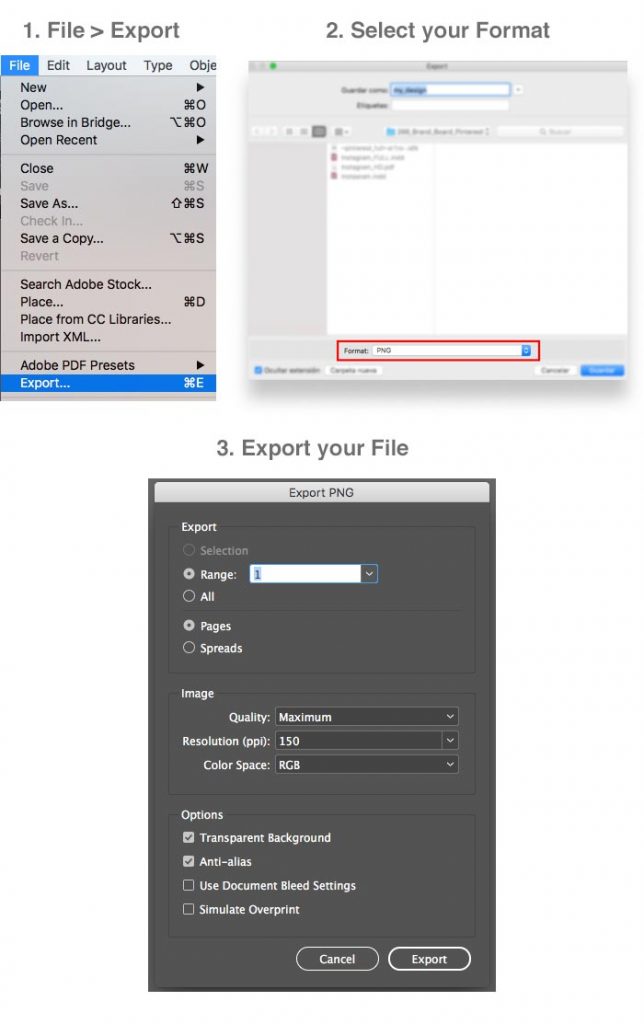This screenshot has height=1024, width=644.
Task: Open the current folder location popup
Action: point(438,131)
